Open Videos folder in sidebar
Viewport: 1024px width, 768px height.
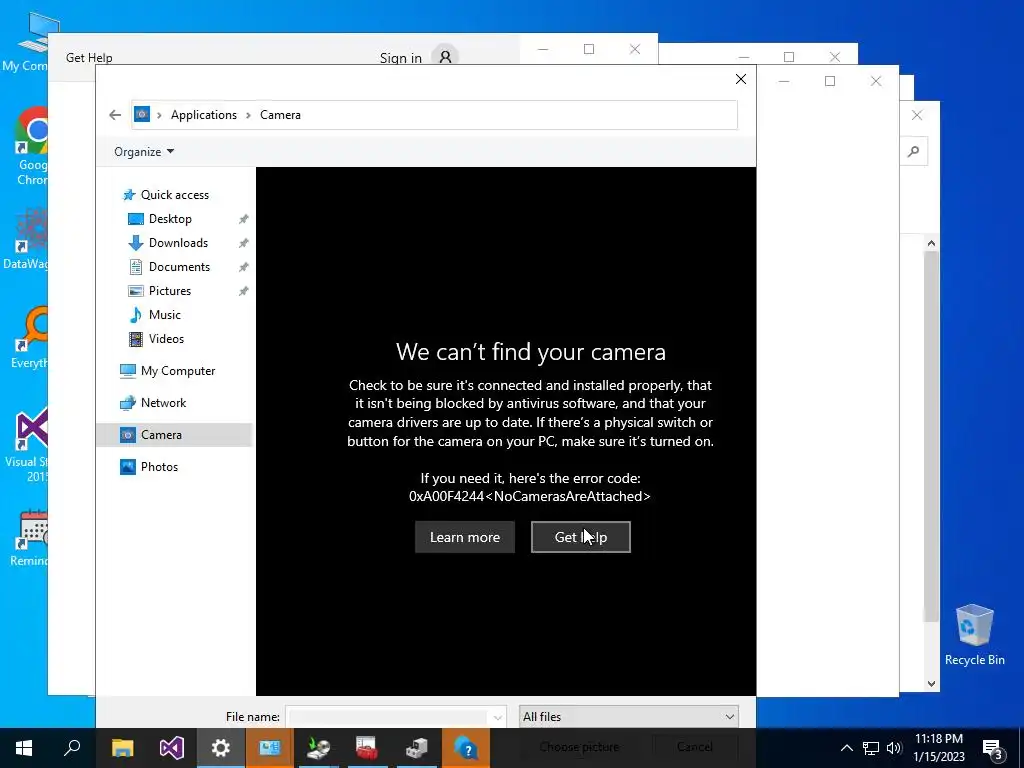(x=166, y=339)
